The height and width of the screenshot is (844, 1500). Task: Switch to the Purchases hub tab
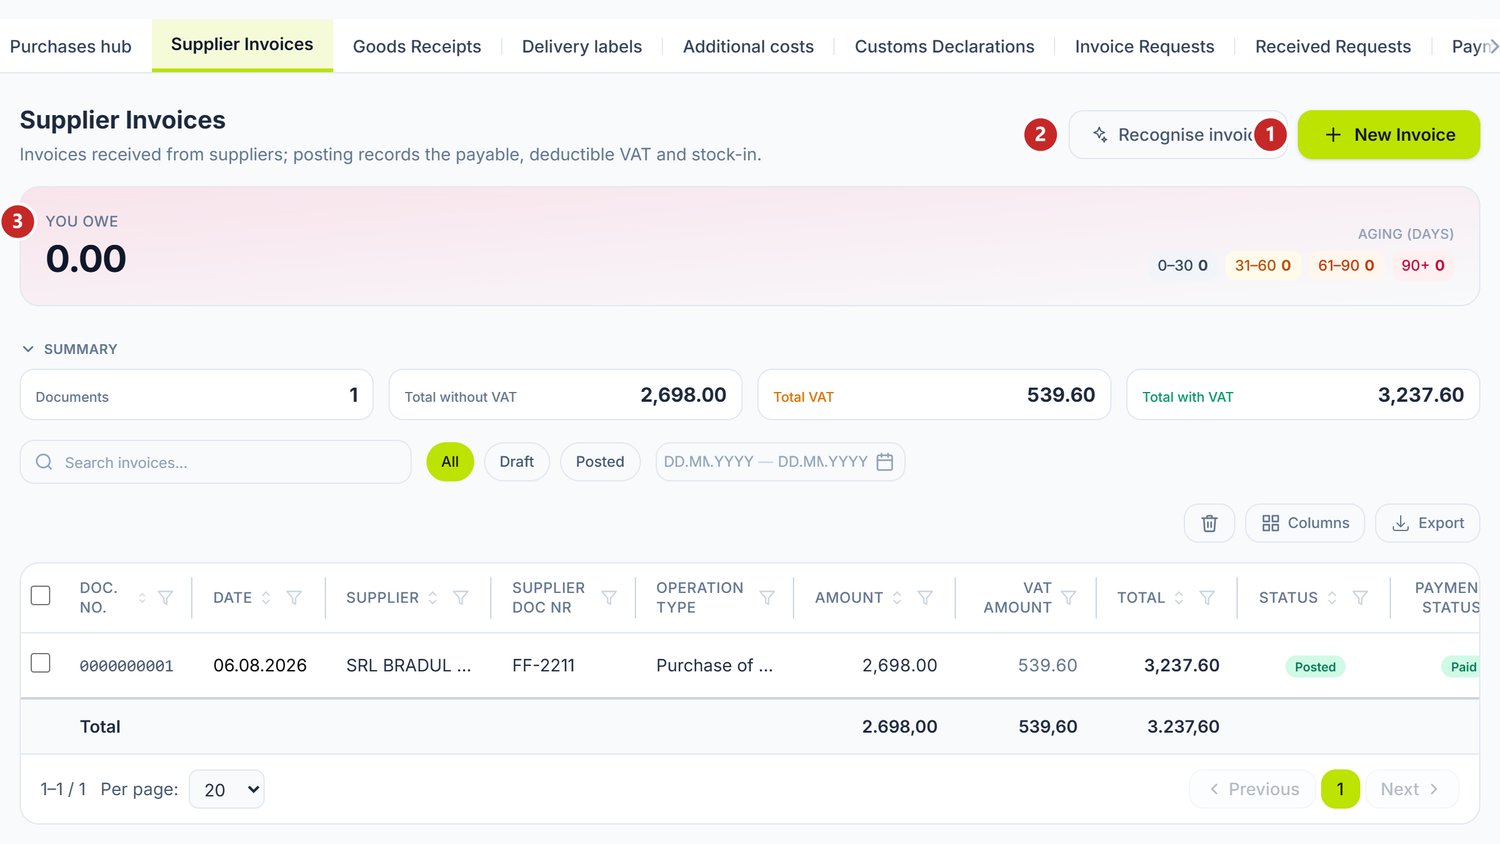(71, 47)
